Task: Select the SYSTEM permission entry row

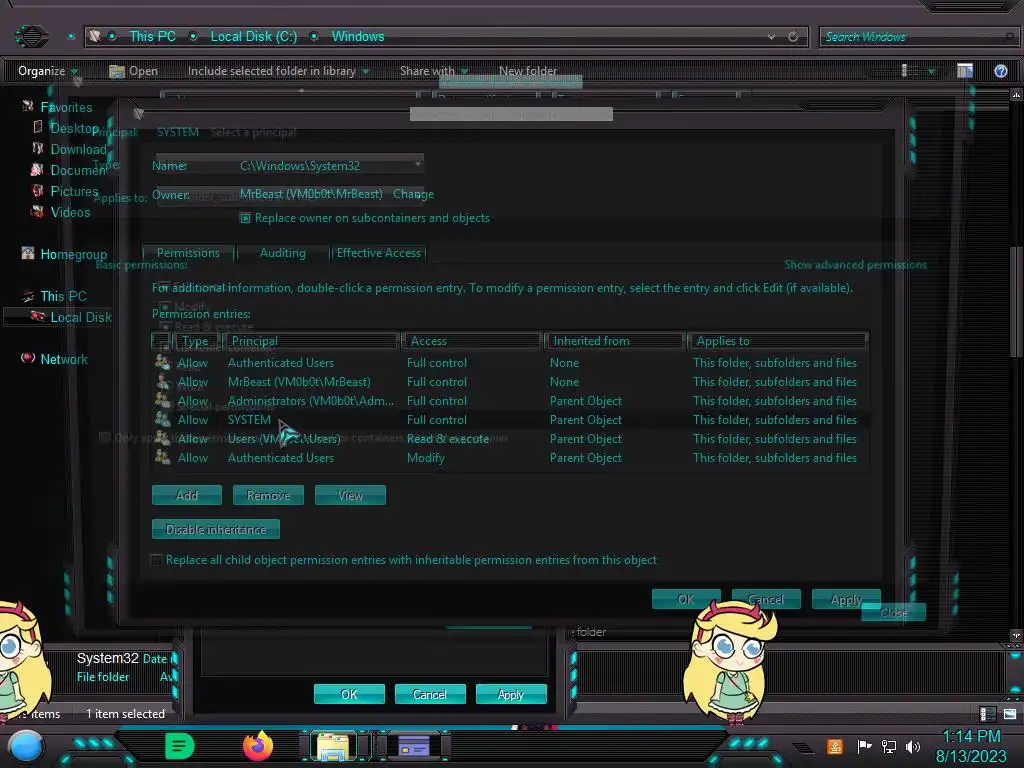Action: click(510, 419)
